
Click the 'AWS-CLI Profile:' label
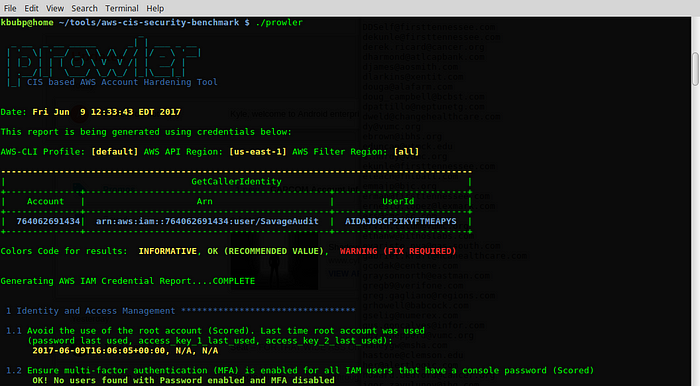click(43, 152)
